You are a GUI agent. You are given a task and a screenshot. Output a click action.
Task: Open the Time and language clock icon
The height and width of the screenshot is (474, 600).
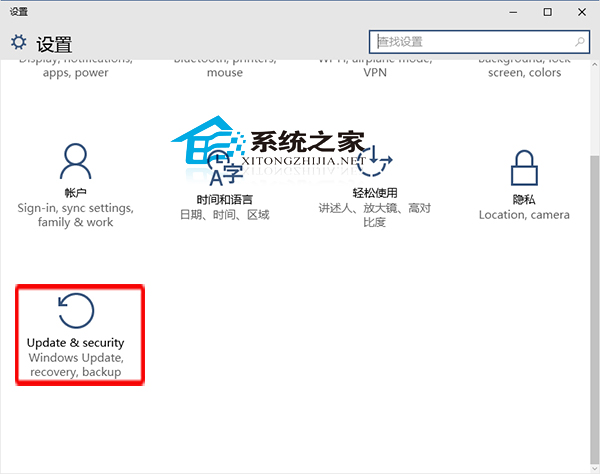click(225, 168)
